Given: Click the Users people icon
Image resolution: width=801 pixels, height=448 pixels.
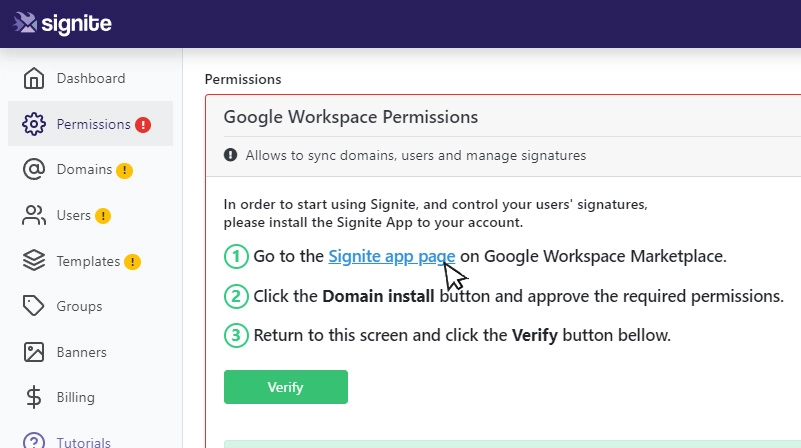Looking at the screenshot, I should (34, 215).
